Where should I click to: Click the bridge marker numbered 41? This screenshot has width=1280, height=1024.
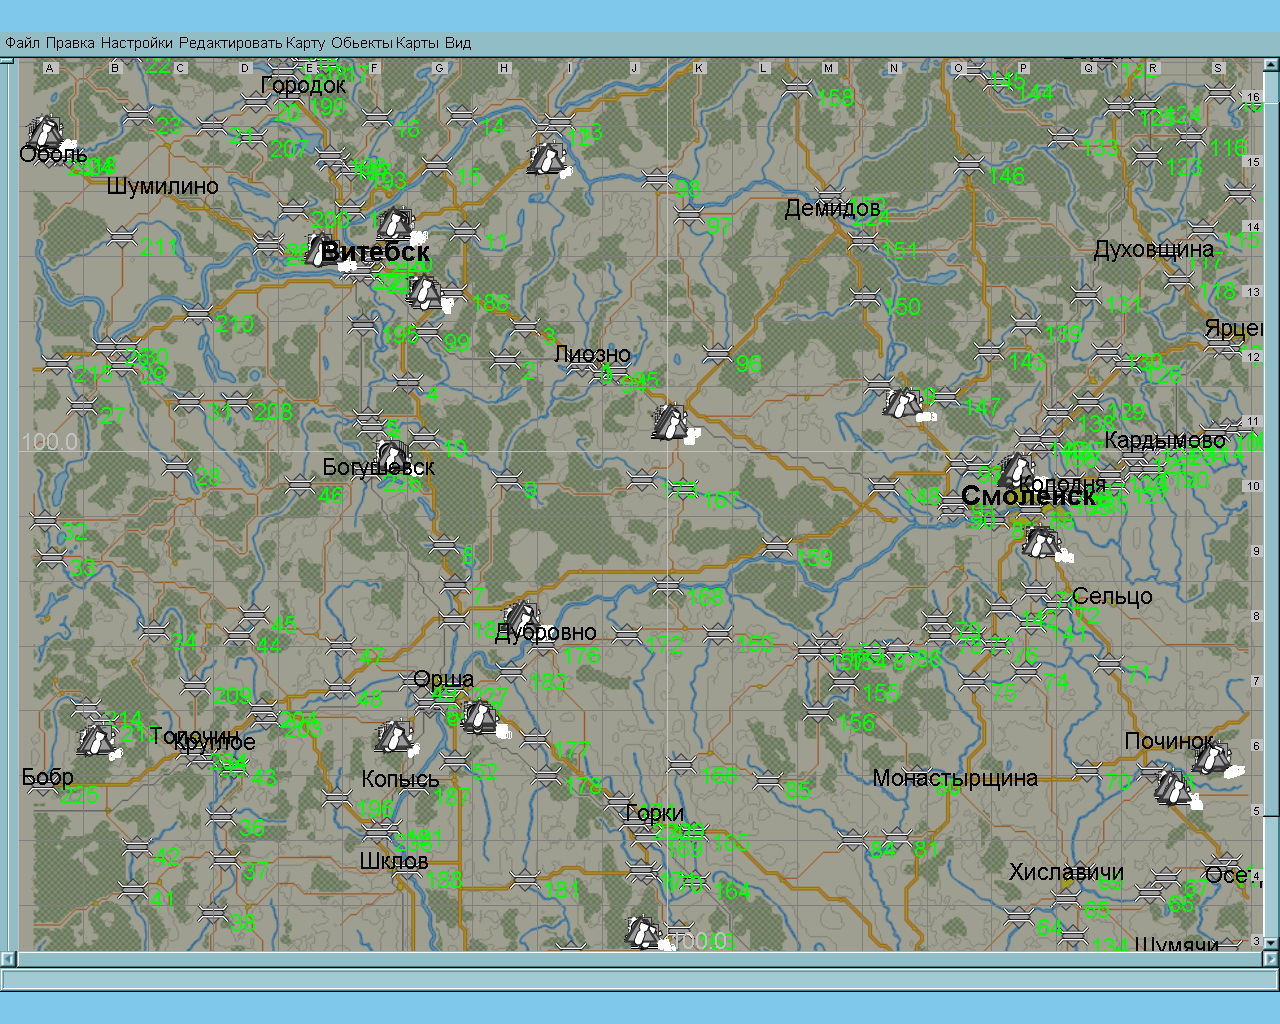pos(132,889)
